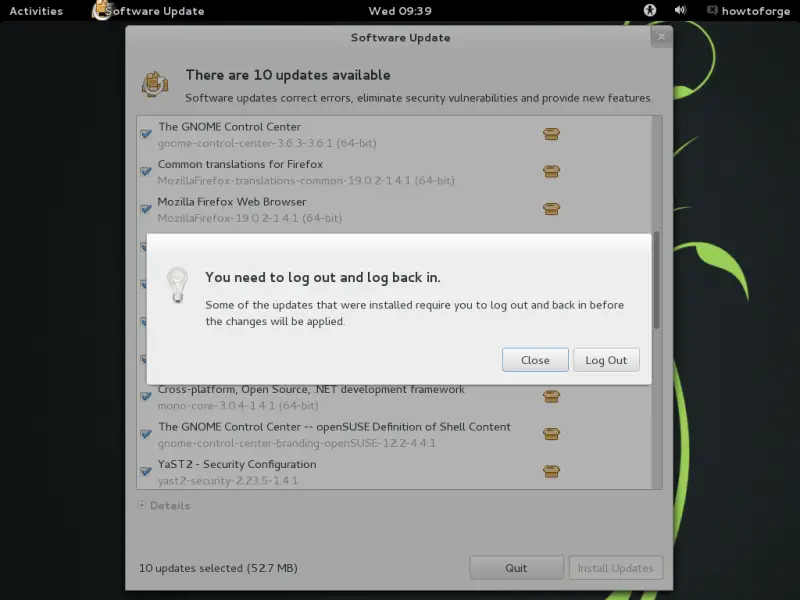800x600 pixels.
Task: Open the accessibility menu icon in top bar
Action: pos(649,10)
